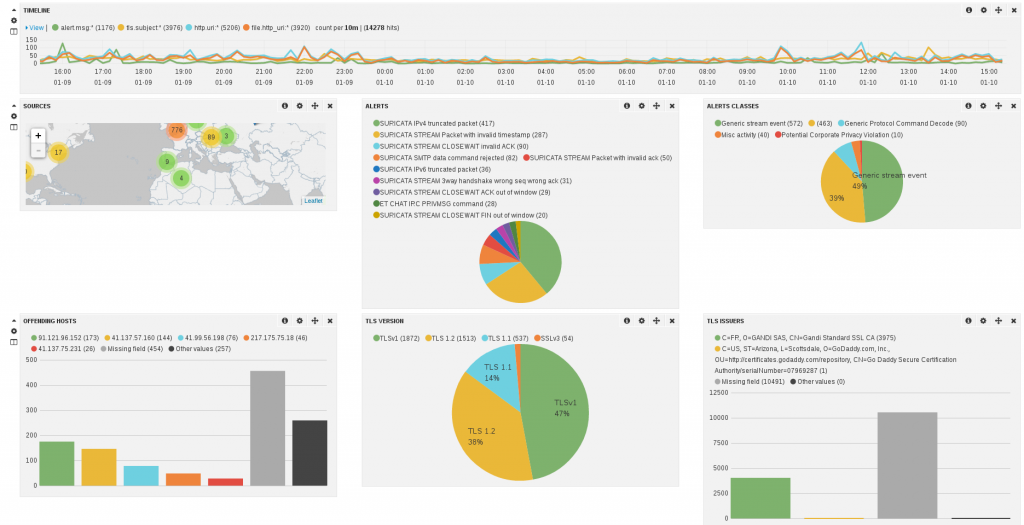Click move icon on the Alerts panel
Screen dimensions: 1024x525
pos(657,106)
